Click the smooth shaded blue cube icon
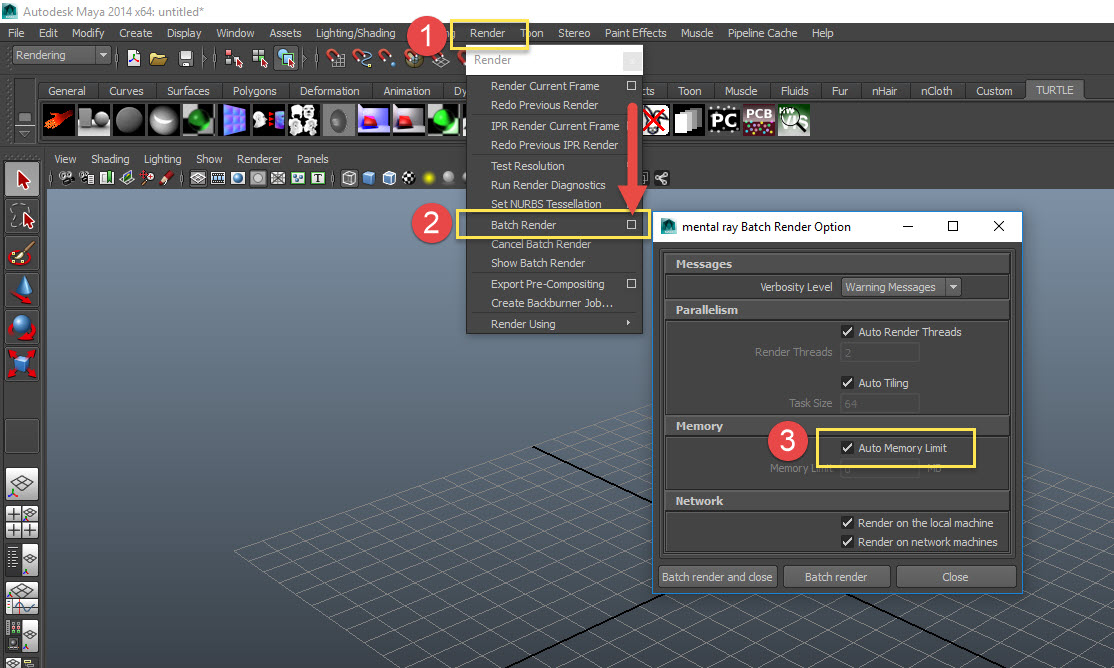This screenshot has height=668, width=1114. click(x=368, y=177)
